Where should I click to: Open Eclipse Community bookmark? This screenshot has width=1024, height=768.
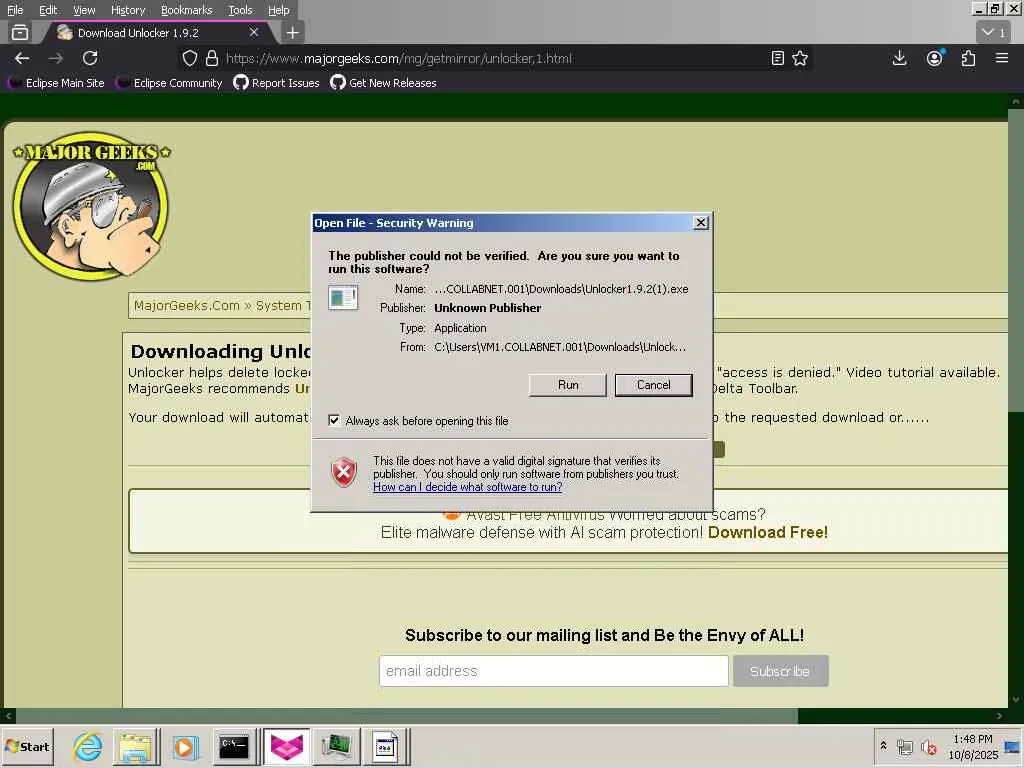point(168,83)
